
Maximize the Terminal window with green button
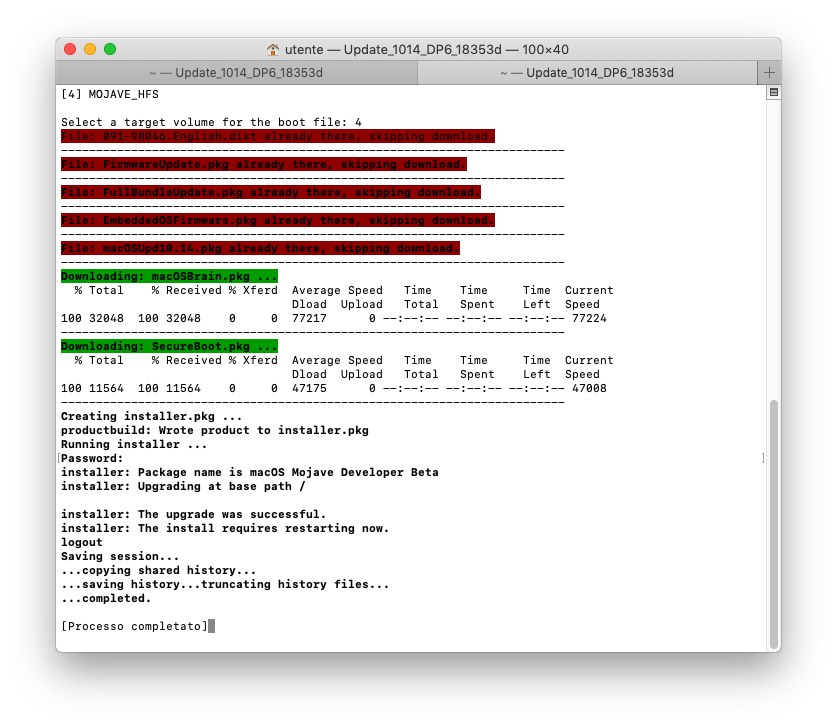(x=110, y=49)
